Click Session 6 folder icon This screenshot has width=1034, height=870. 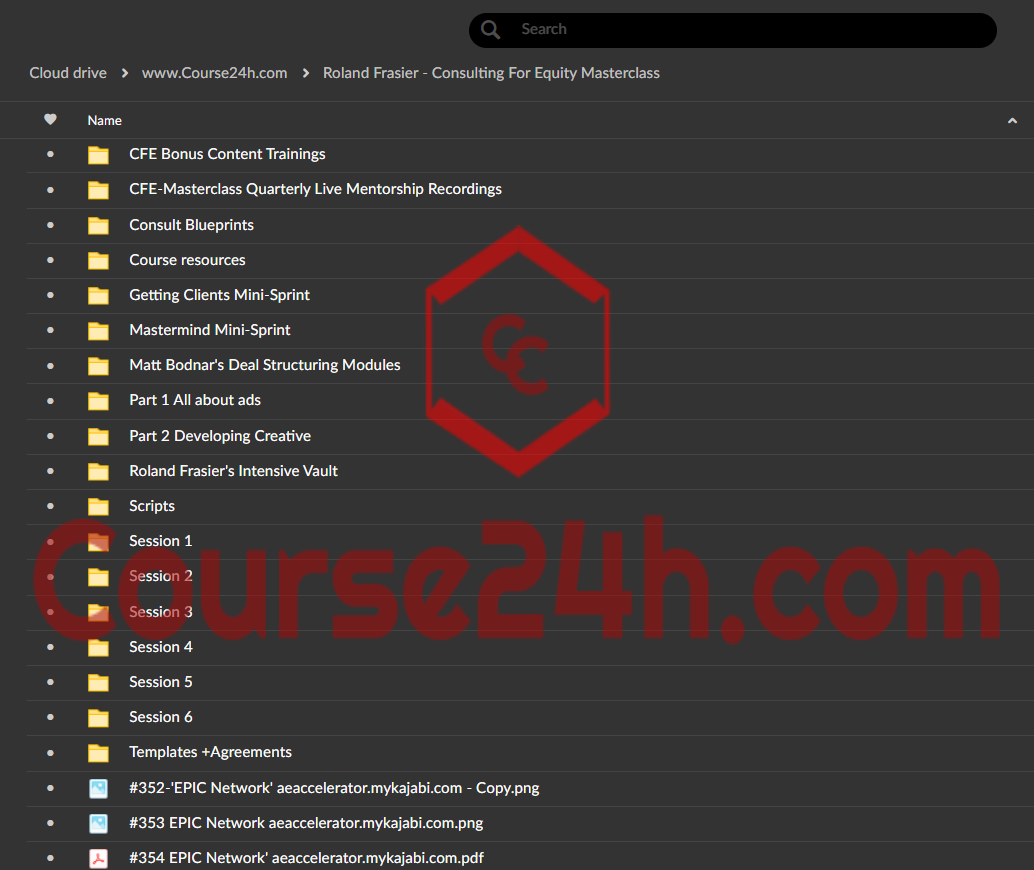98,718
